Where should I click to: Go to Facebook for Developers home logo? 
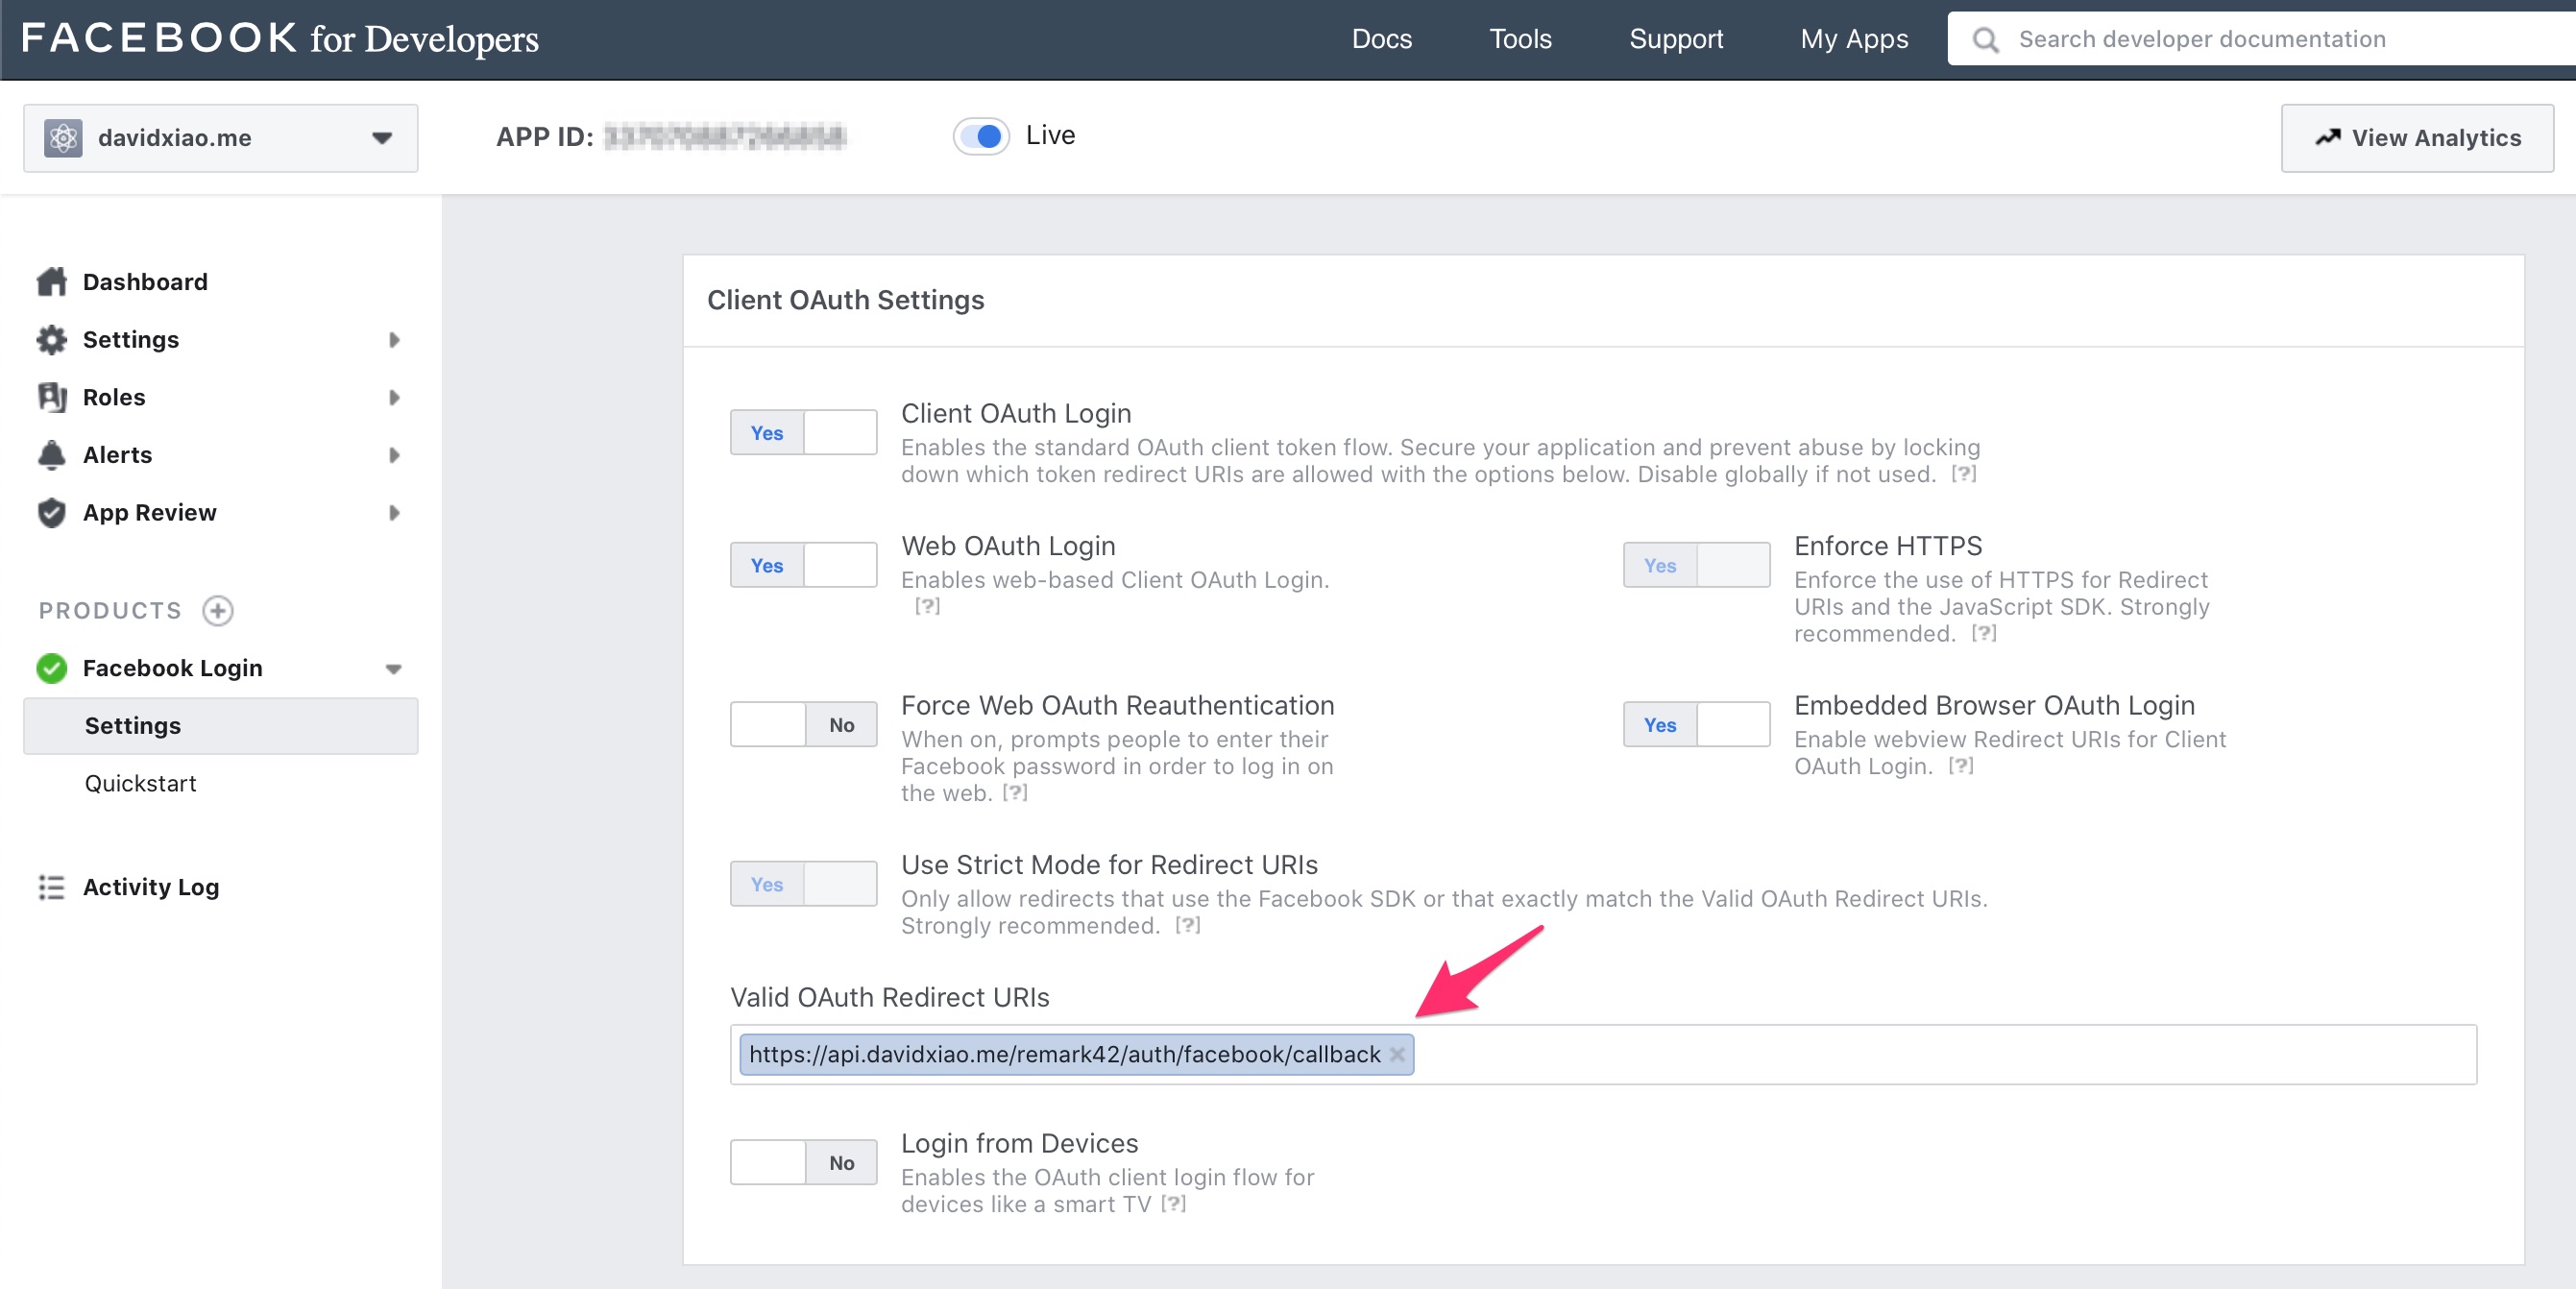(x=280, y=39)
